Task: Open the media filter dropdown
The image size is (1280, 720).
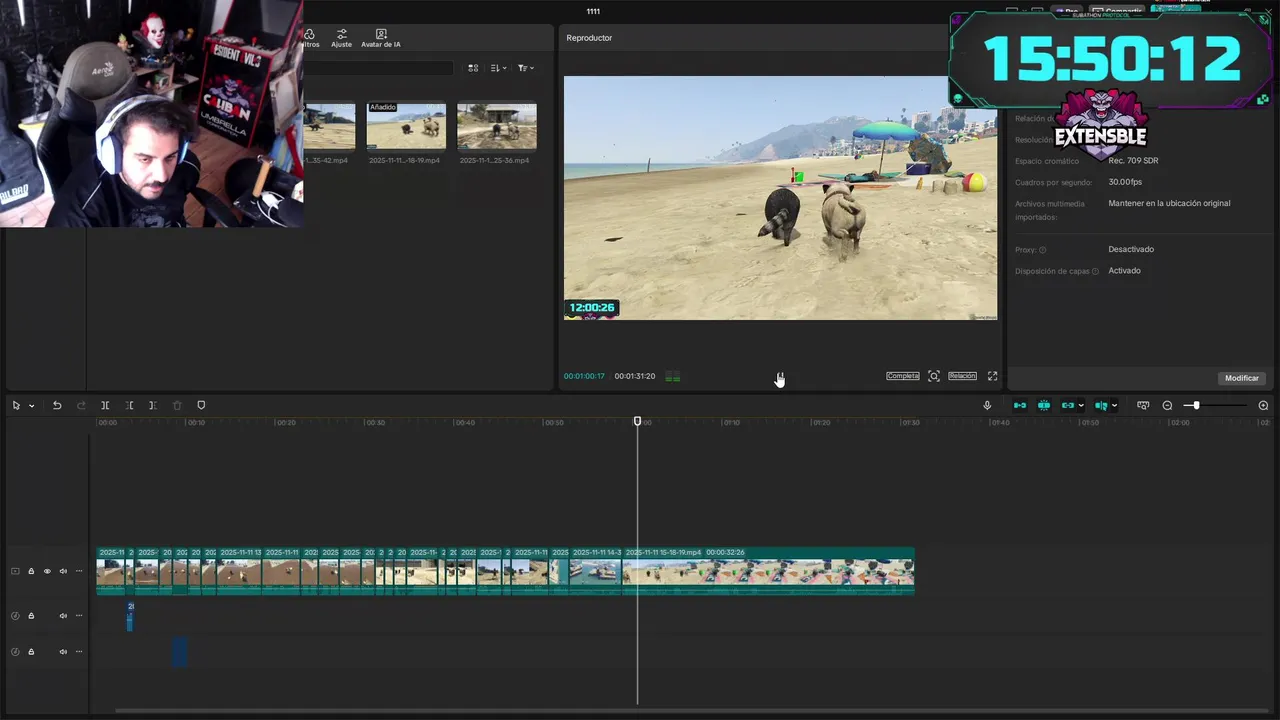Action: (525, 68)
